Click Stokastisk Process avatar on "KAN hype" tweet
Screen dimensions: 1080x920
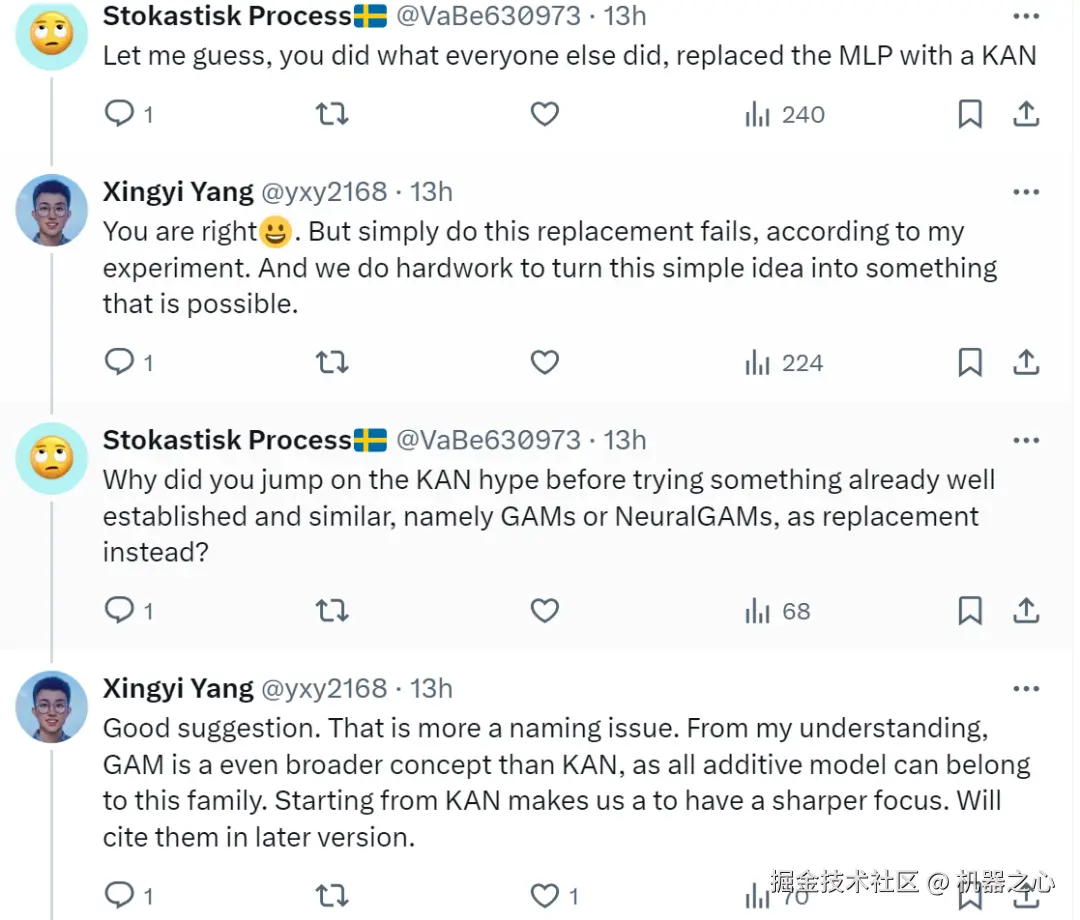(52, 458)
